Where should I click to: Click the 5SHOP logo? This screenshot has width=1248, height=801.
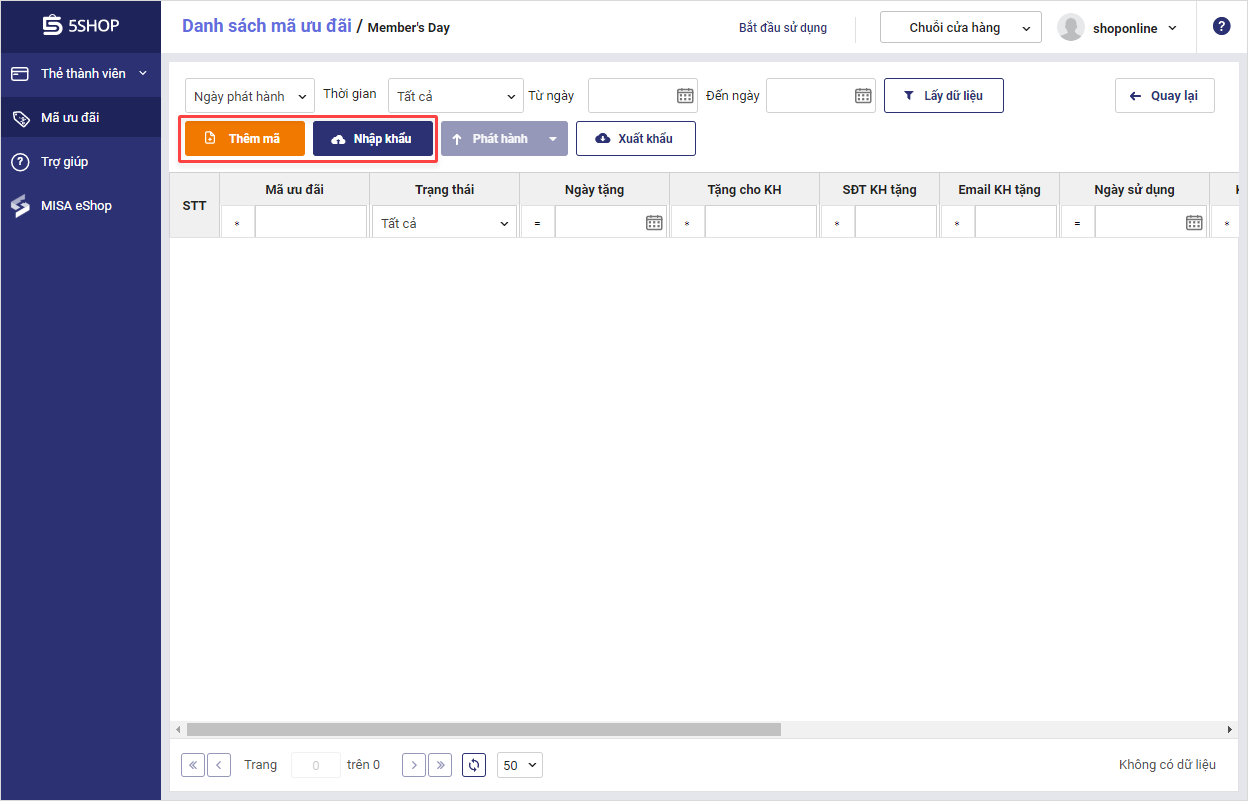[x=81, y=26]
